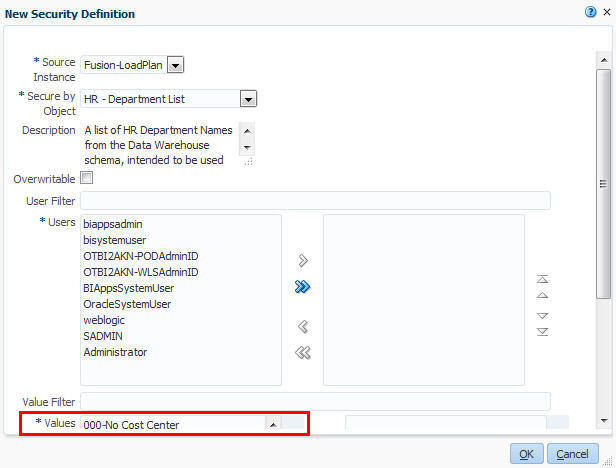The height and width of the screenshot is (468, 616).
Task: Select user bisystemuser
Action: pyautogui.click(x=115, y=240)
